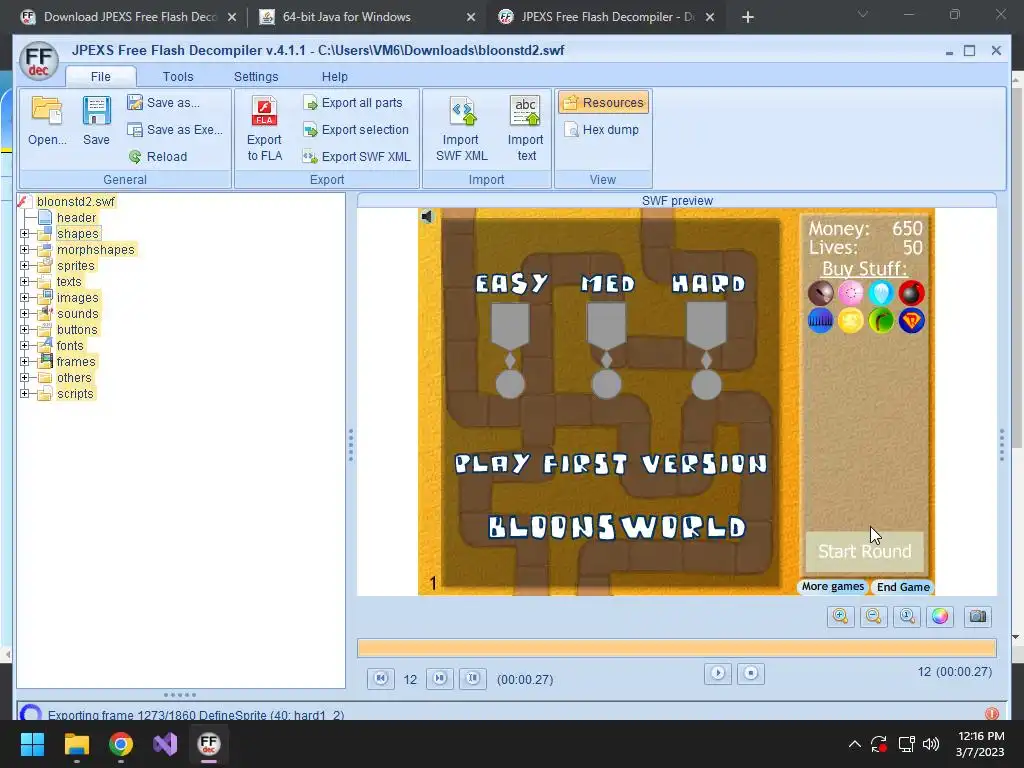This screenshot has width=1024, height=768.
Task: Click Import SWF XML icon
Action: (x=462, y=129)
